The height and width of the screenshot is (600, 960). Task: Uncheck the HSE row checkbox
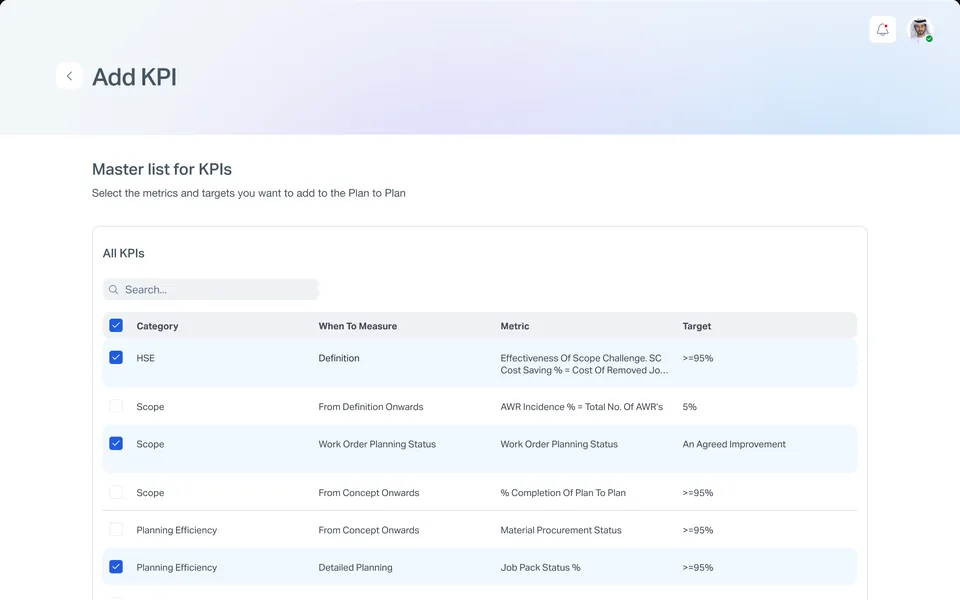click(x=116, y=358)
